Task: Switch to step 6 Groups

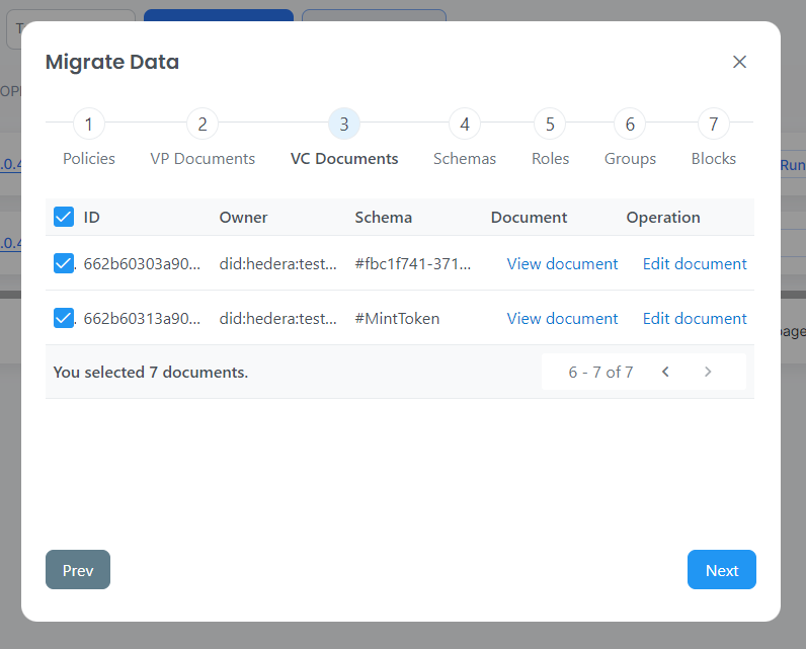Action: [x=630, y=125]
